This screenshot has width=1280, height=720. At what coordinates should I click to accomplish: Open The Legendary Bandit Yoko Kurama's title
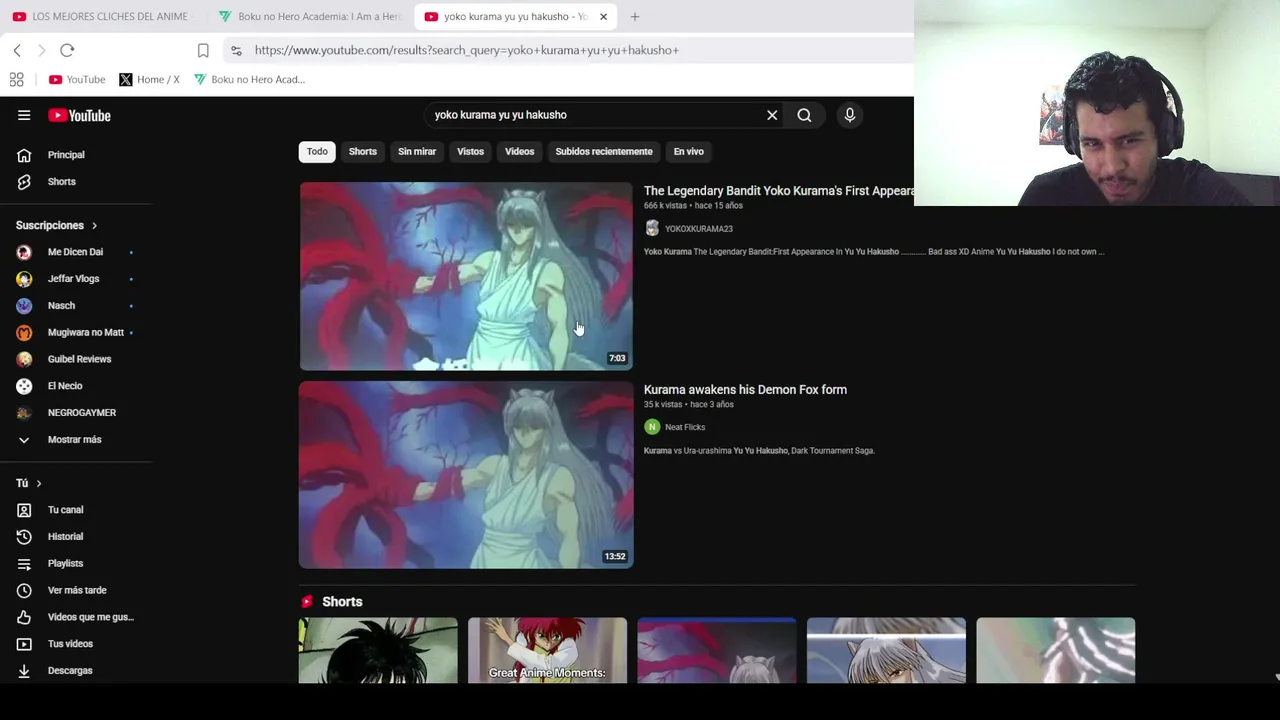click(x=779, y=191)
